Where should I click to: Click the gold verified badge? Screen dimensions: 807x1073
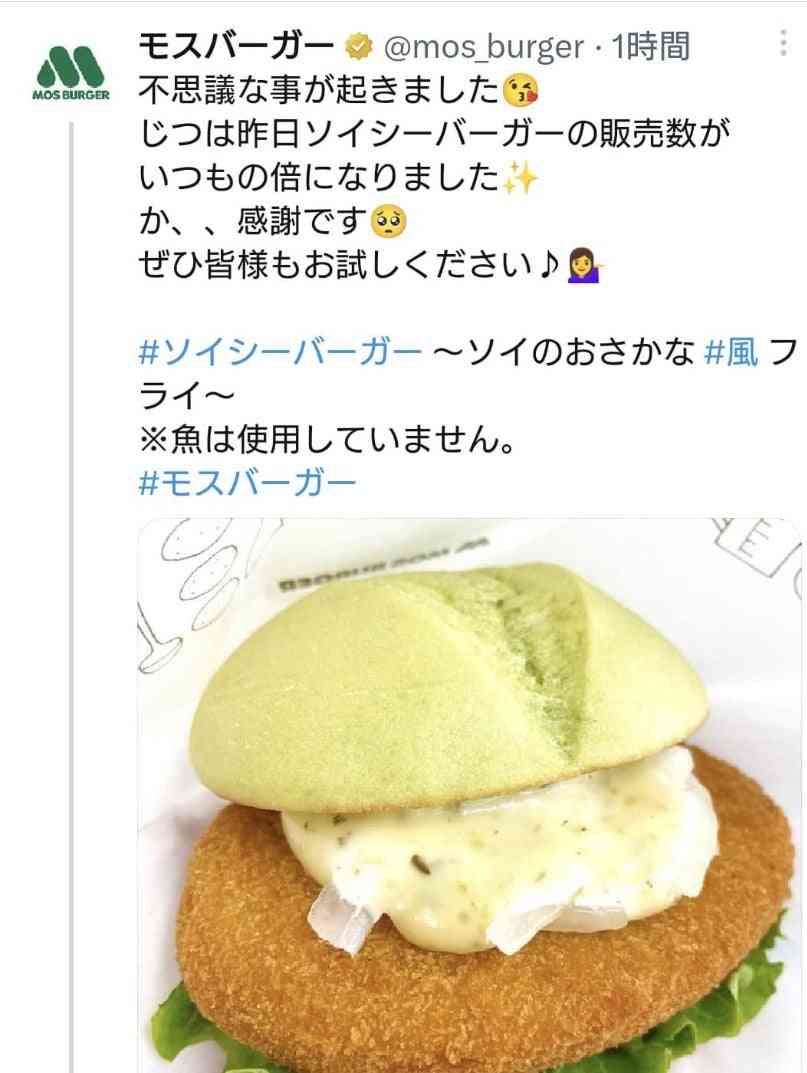pyautogui.click(x=357, y=47)
